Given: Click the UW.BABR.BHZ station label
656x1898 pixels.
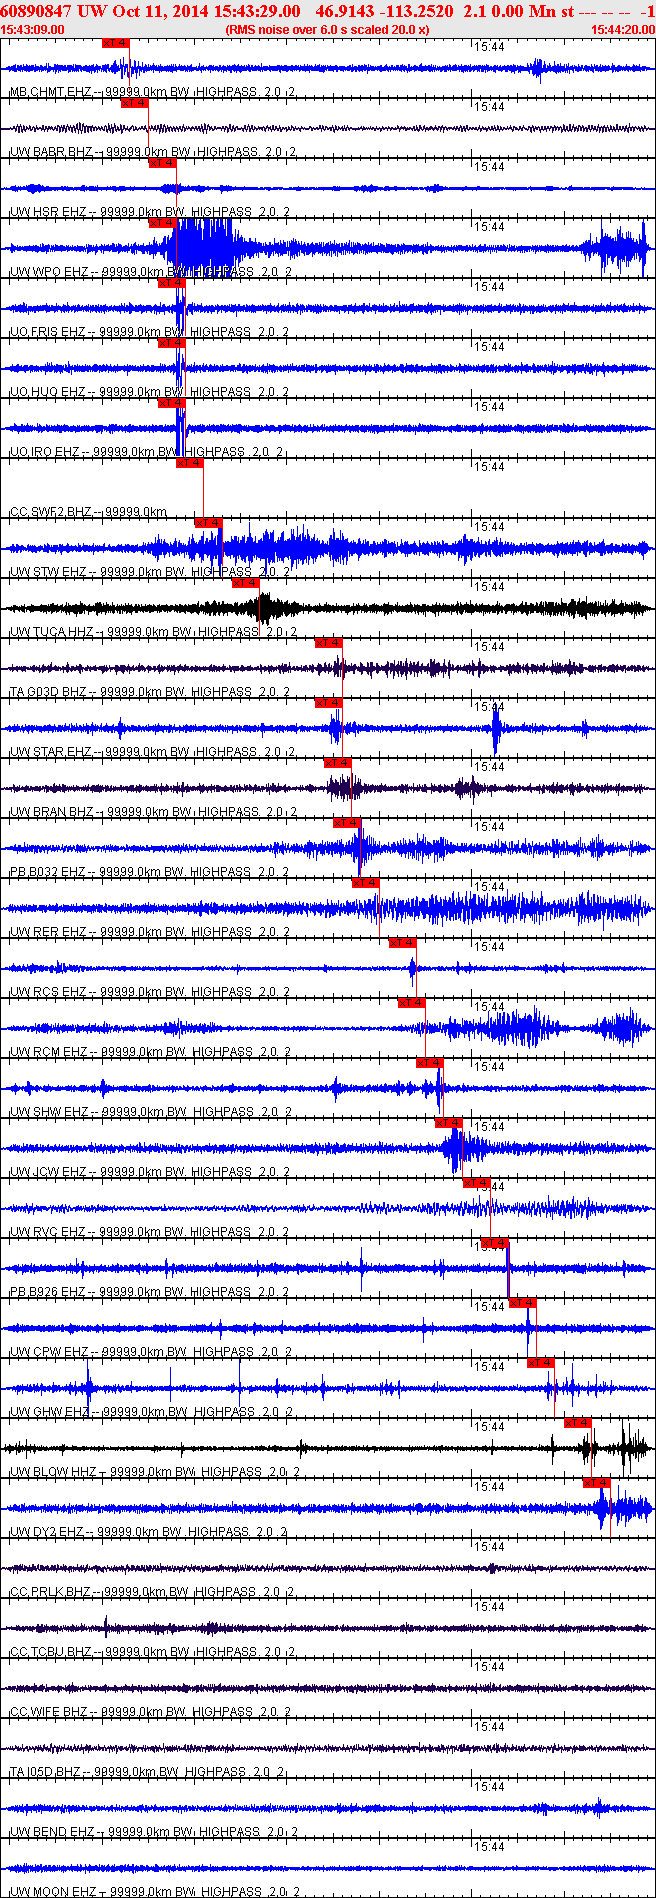Looking at the screenshot, I should pyautogui.click(x=50, y=152).
